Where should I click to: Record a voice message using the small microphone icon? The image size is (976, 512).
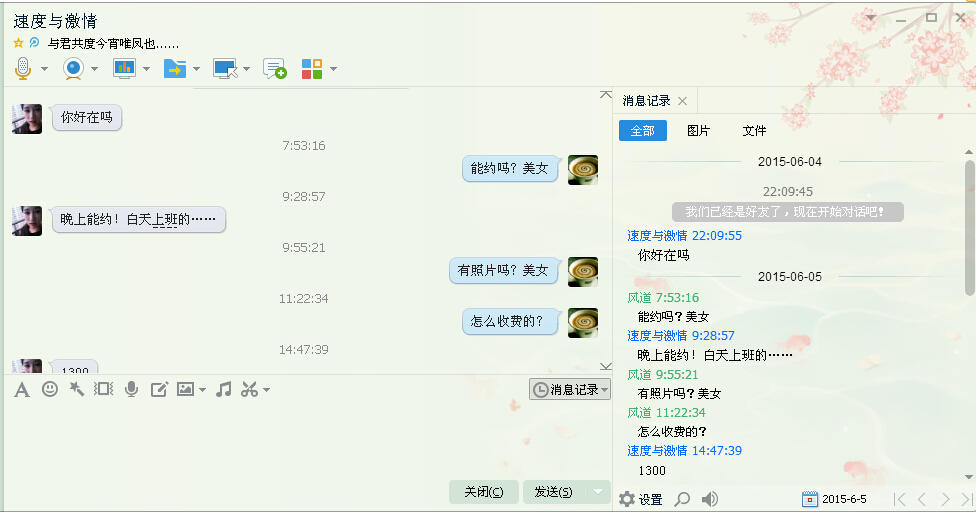pos(131,389)
